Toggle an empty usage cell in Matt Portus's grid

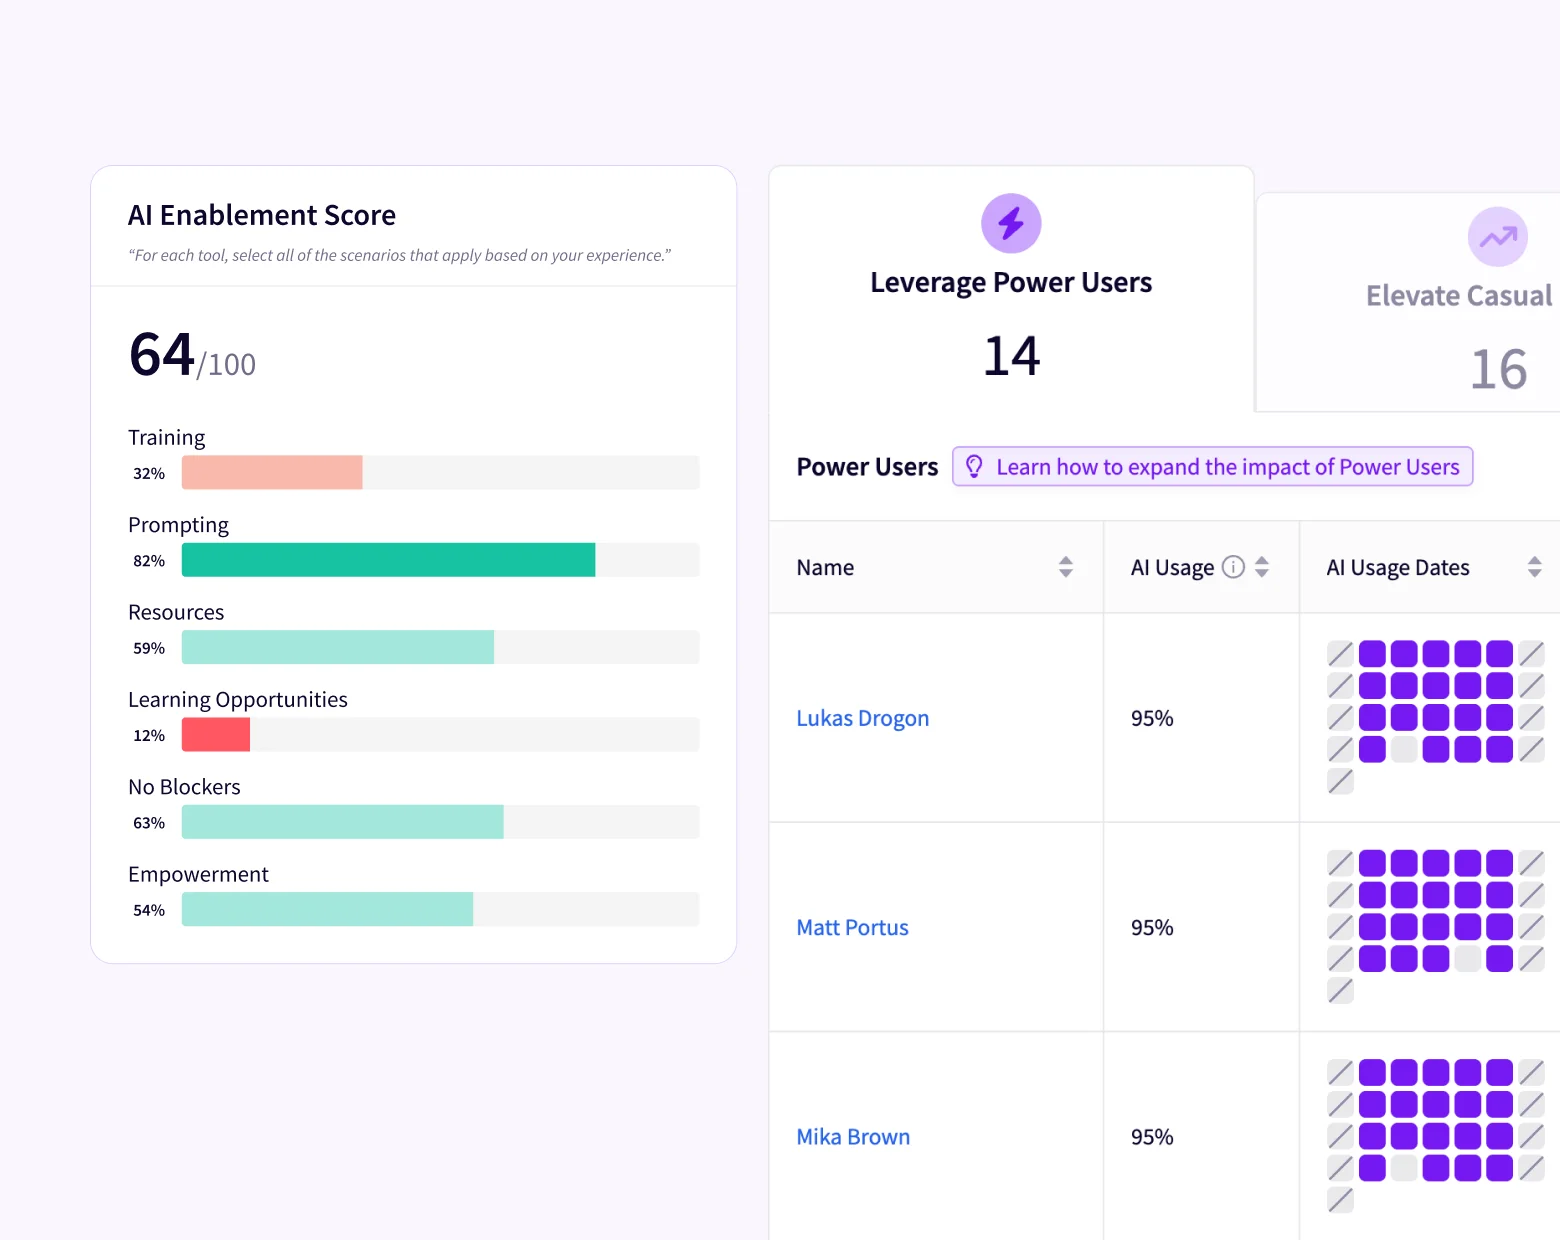[x=1467, y=958]
